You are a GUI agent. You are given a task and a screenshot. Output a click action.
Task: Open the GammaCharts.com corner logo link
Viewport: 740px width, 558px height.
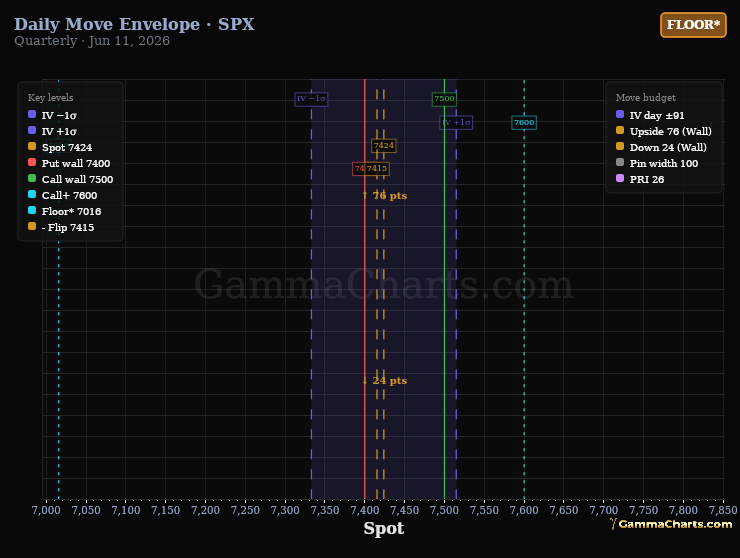click(671, 524)
